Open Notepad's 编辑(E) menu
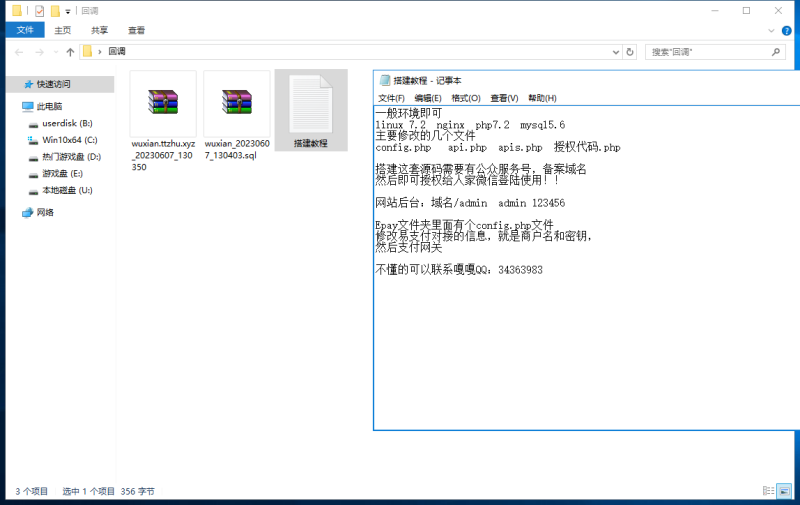This screenshot has width=800, height=505. tap(428, 98)
